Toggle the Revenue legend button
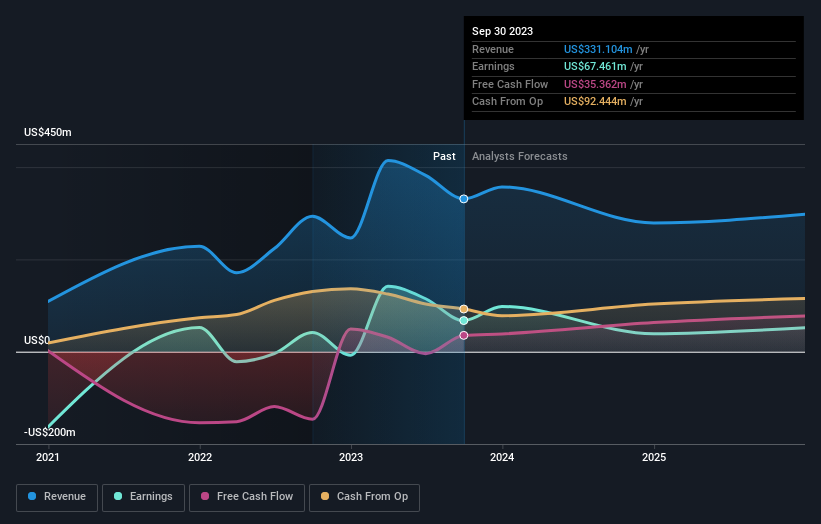Screen dimensions: 821x524 coord(57,497)
